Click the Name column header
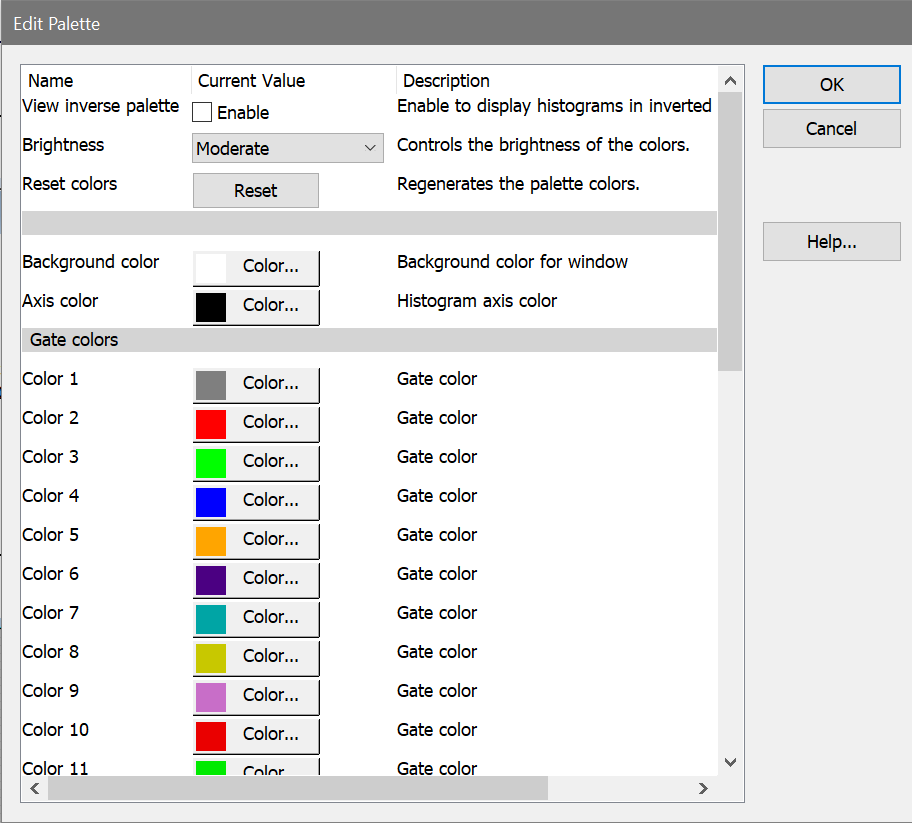 click(51, 81)
